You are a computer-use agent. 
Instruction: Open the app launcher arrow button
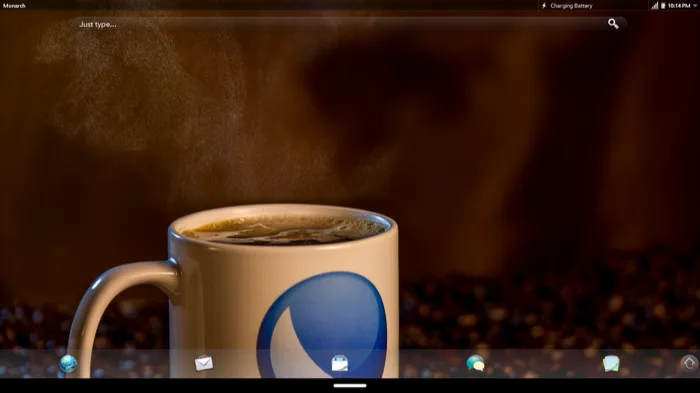tap(689, 363)
